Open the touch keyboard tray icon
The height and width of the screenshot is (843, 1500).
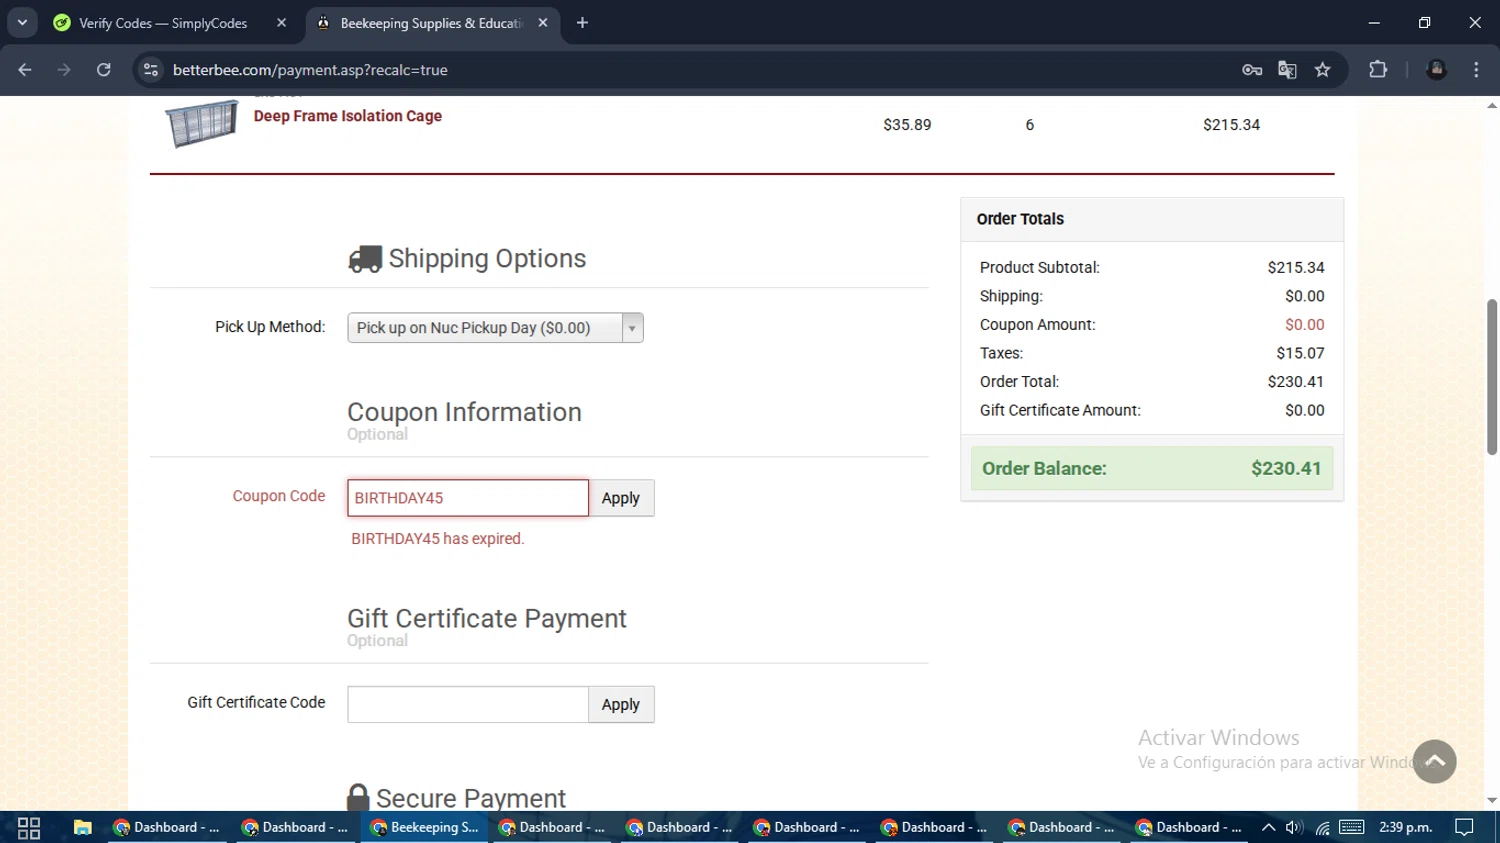[x=1352, y=827]
